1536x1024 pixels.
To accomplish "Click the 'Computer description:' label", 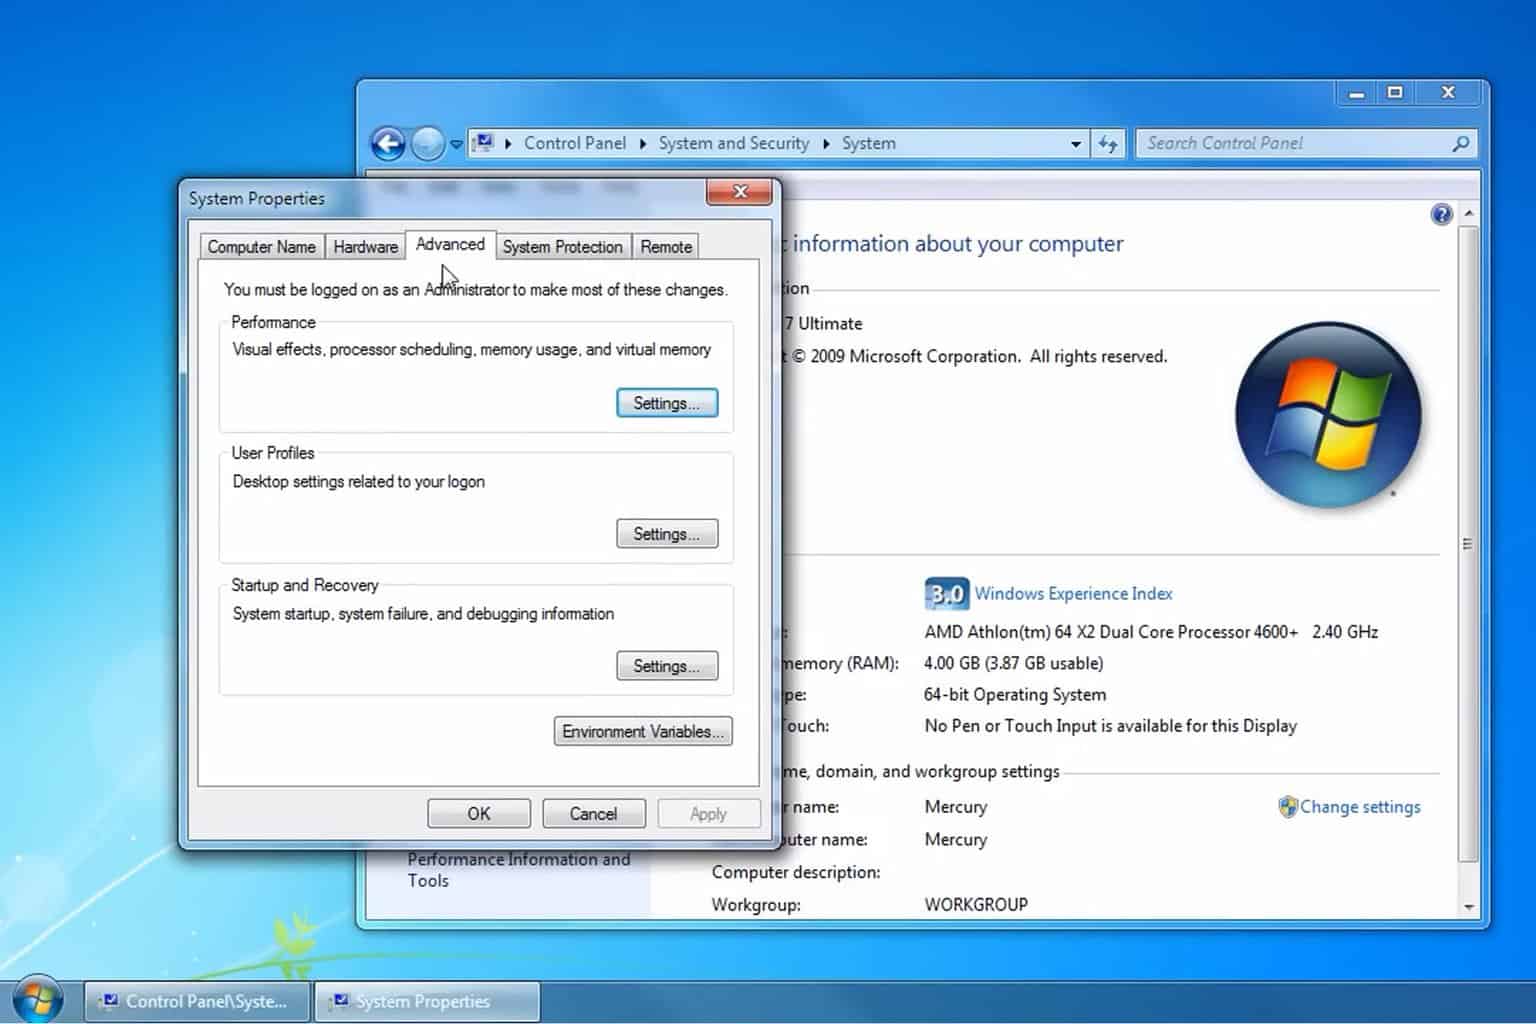I will [x=796, y=872].
